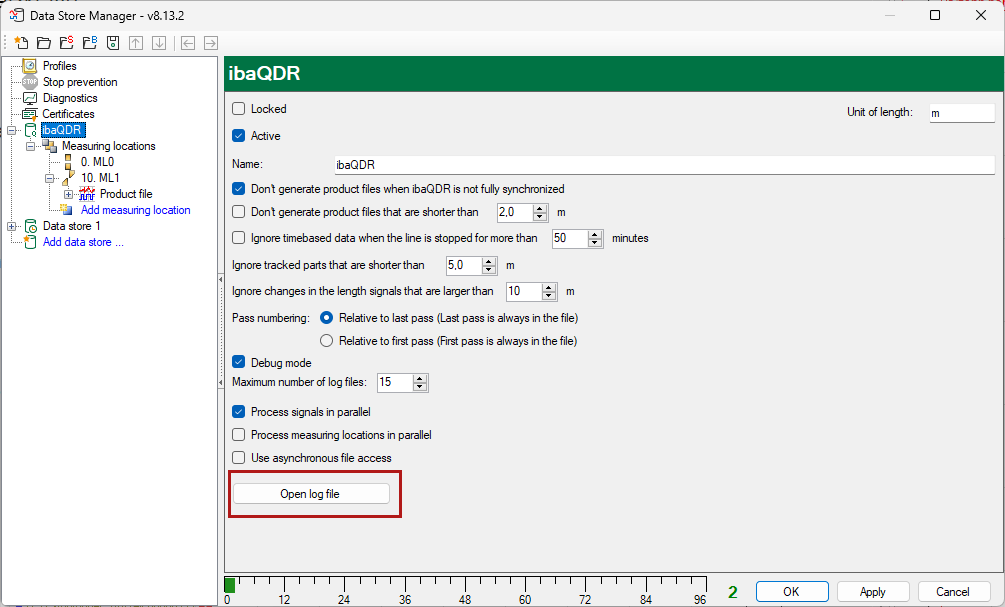Click the green load indicator at scale start
The width and height of the screenshot is (1005, 607).
[229, 585]
